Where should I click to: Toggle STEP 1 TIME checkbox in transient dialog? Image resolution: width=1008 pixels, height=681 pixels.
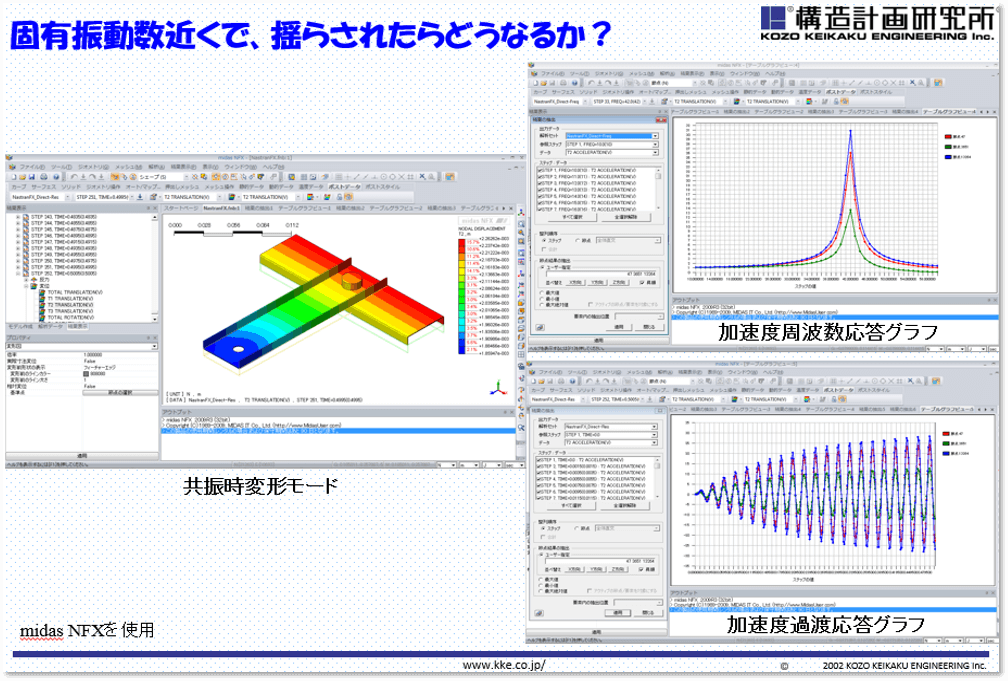click(x=539, y=460)
